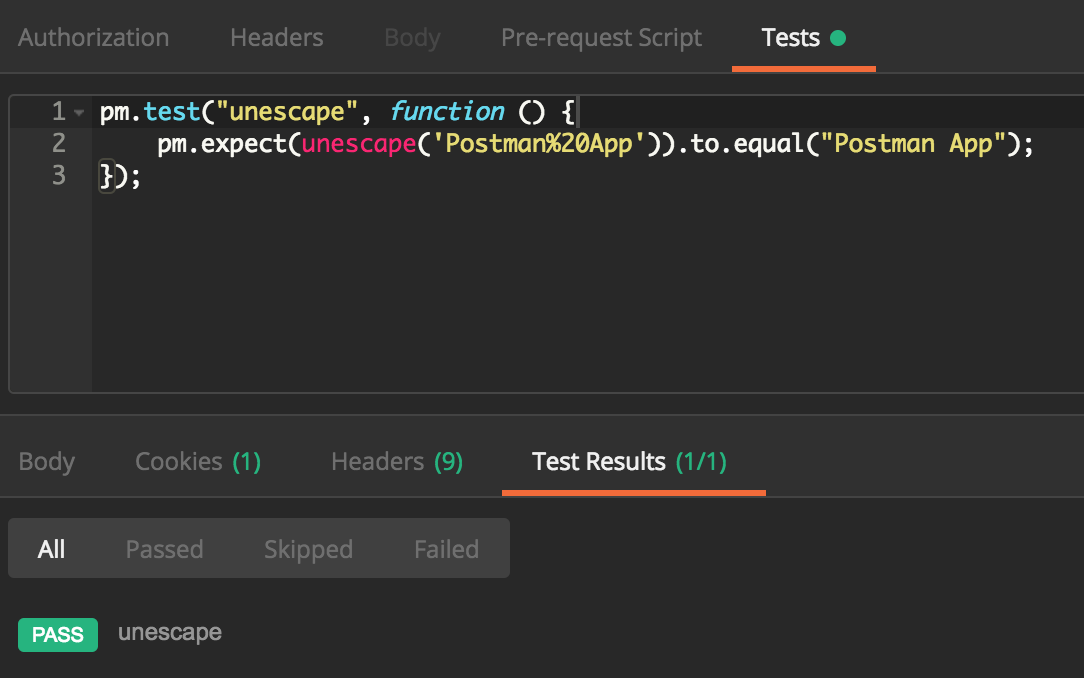Click the Tests tab
This screenshot has width=1084, height=678.
tap(790, 37)
